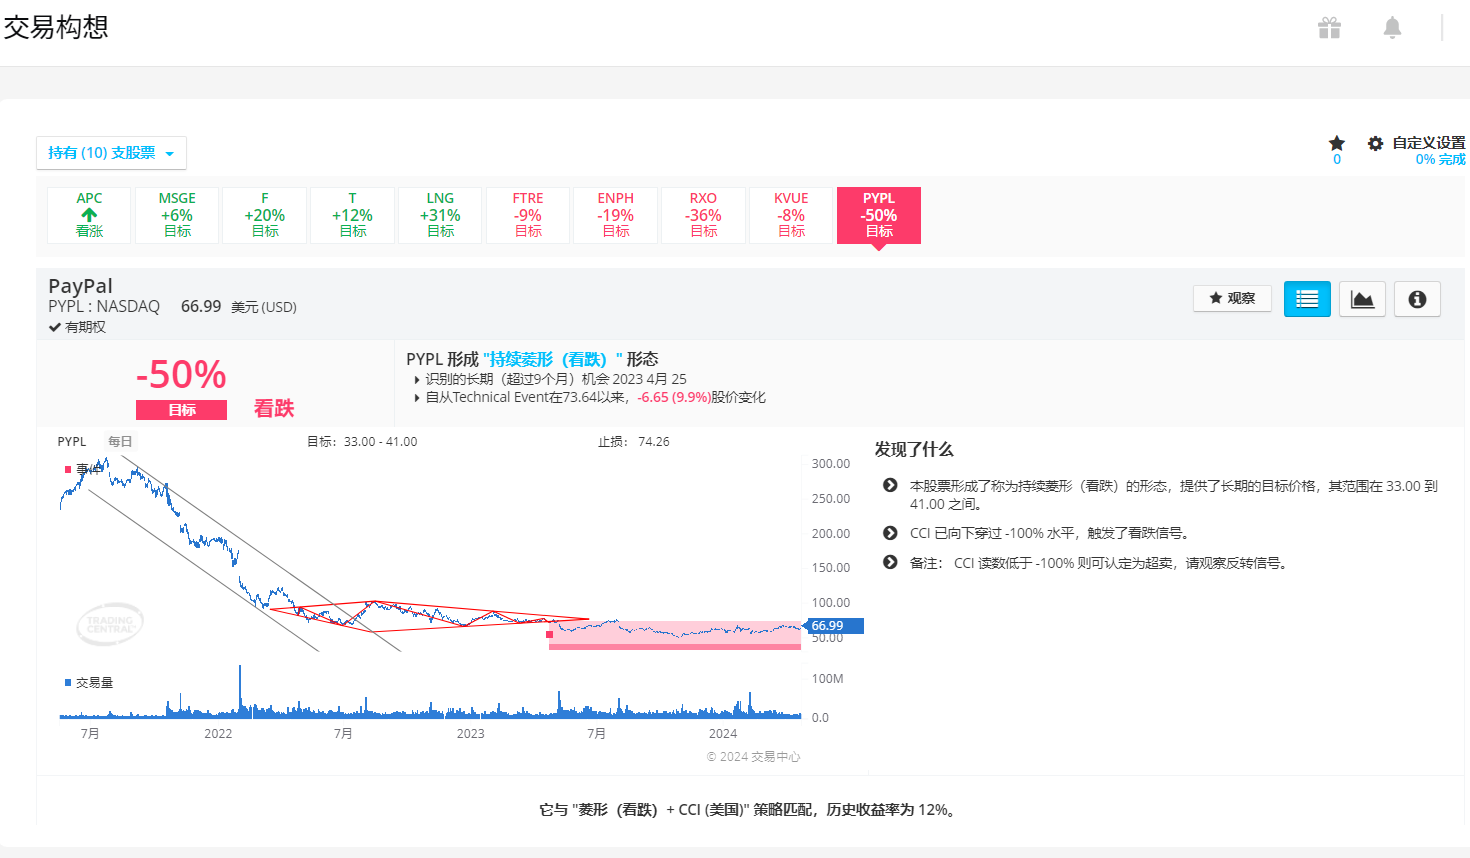The height and width of the screenshot is (858, 1470).
Task: Click the -6.65 (9.9%) price change value
Action: 674,397
